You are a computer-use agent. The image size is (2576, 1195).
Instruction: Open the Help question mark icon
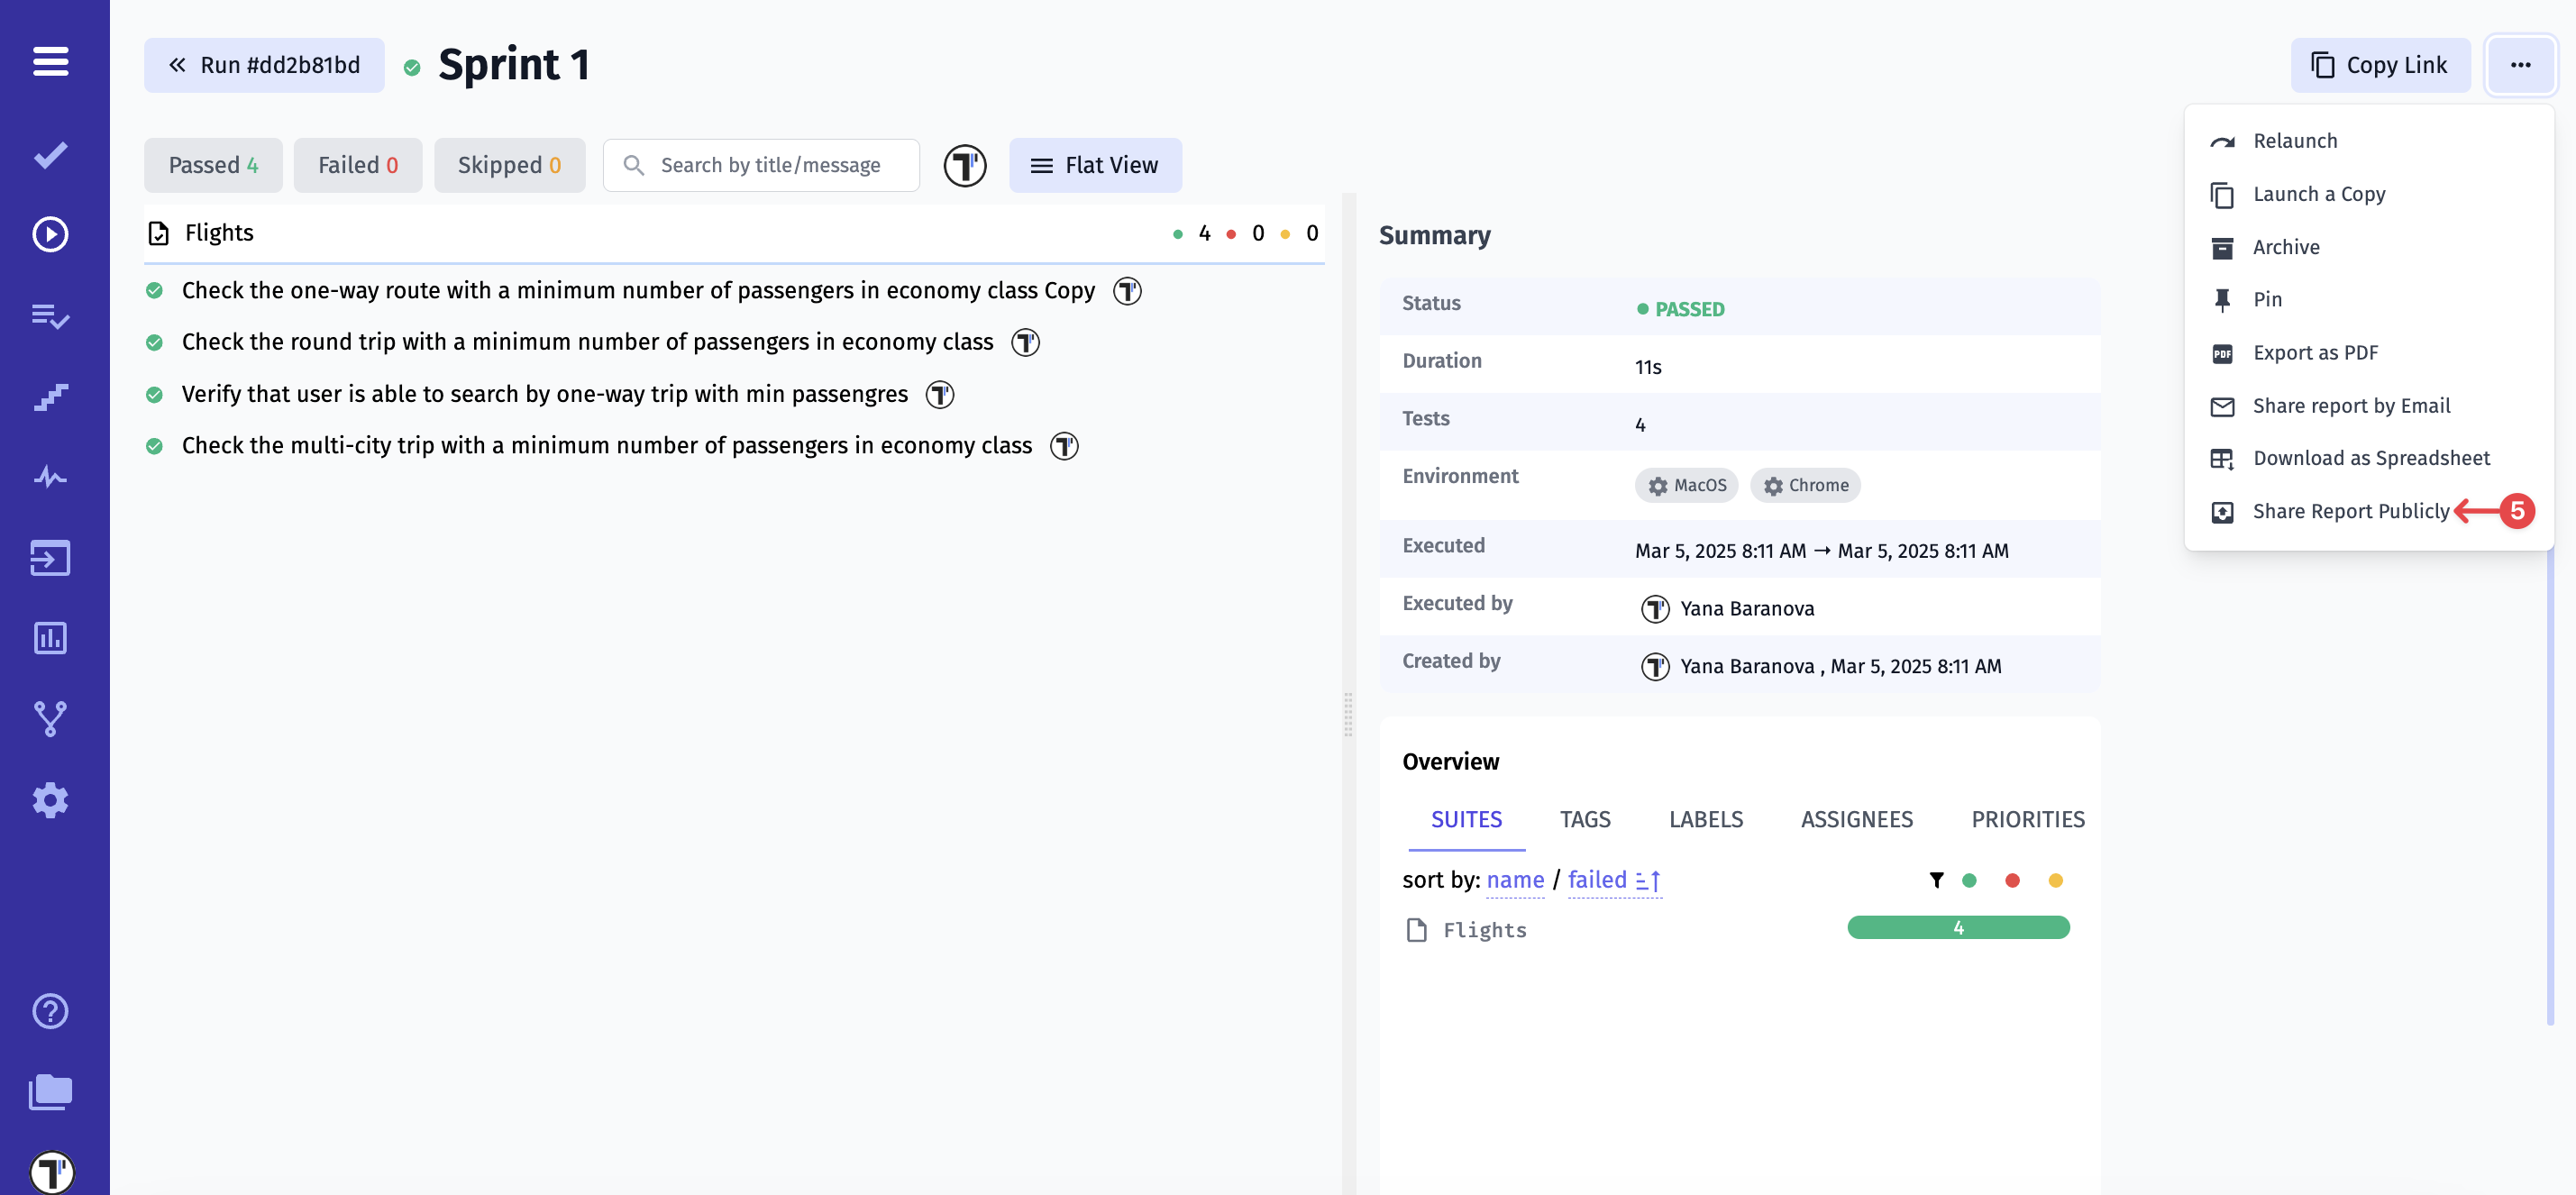click(50, 1011)
